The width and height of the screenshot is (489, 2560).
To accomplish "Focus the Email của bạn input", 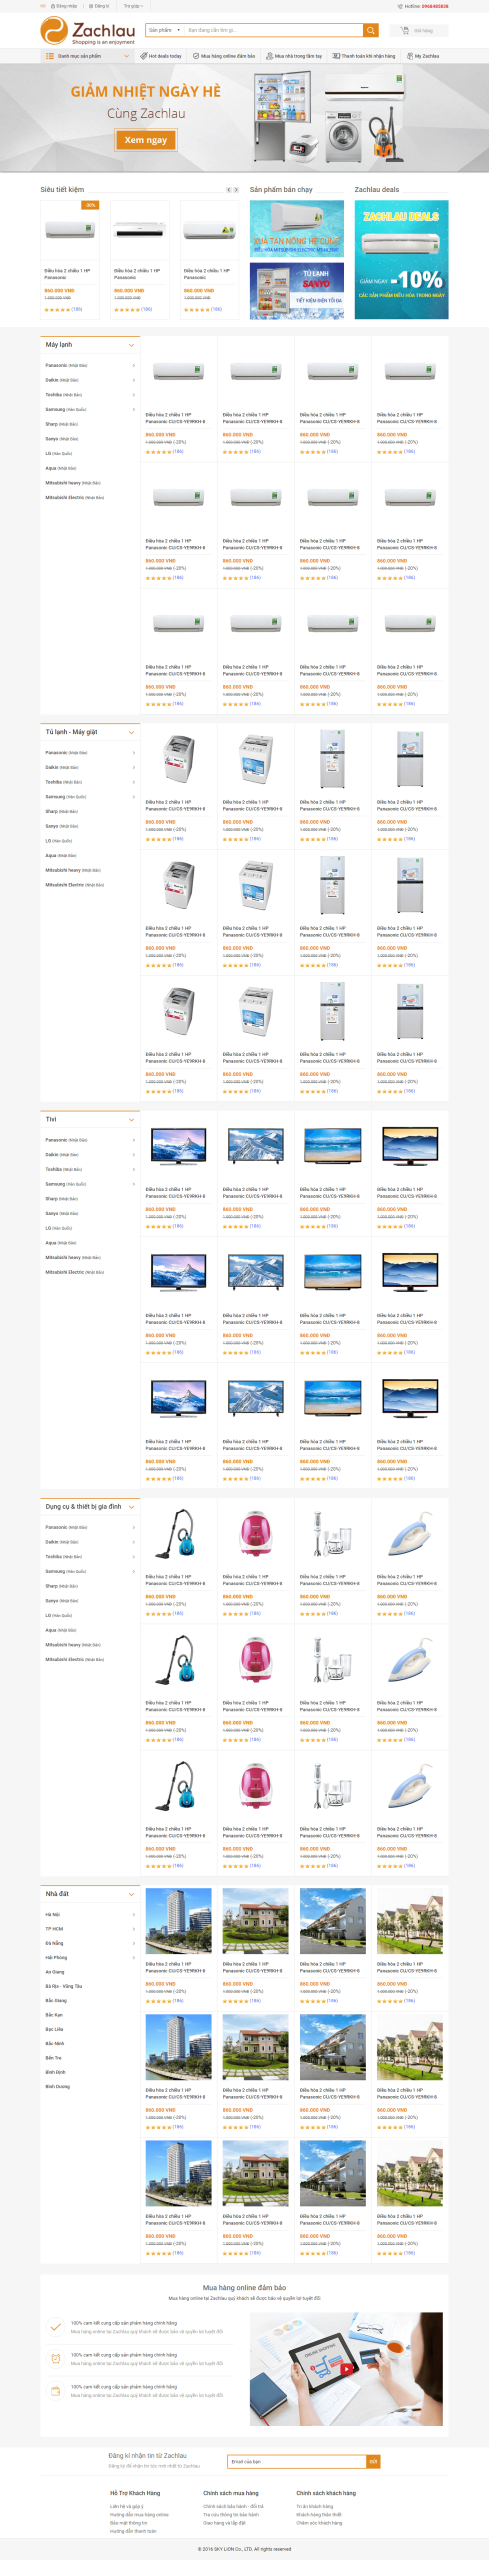I will pyautogui.click(x=296, y=2461).
